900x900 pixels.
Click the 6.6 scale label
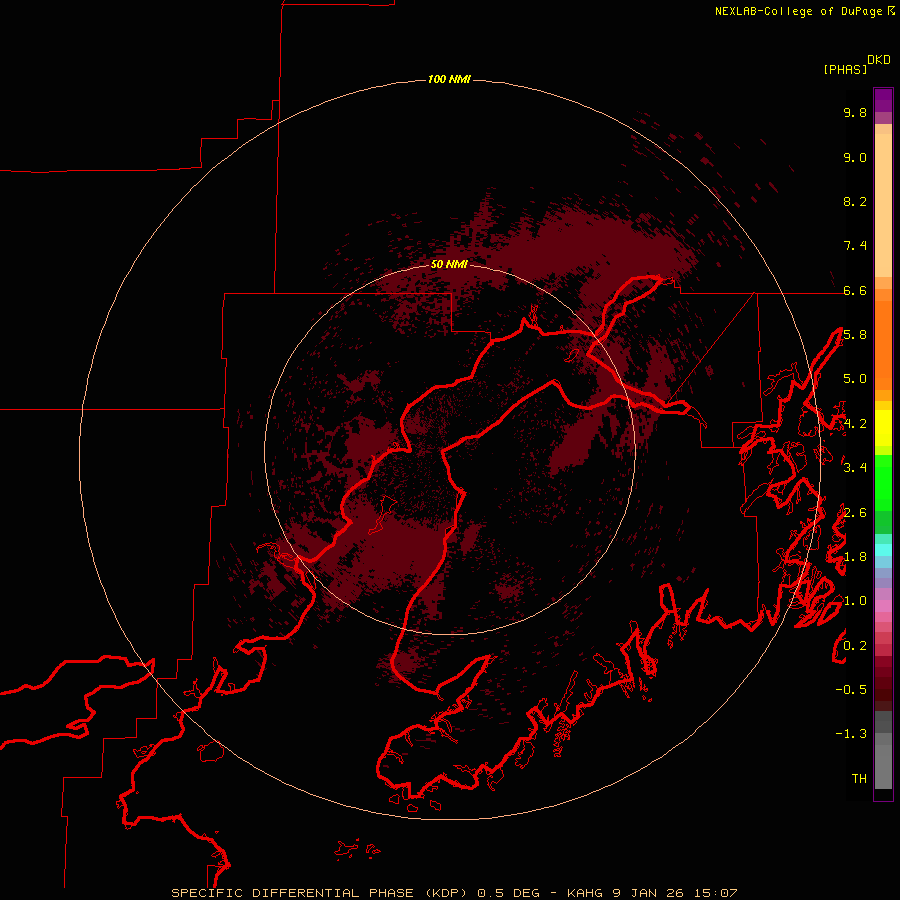(855, 290)
